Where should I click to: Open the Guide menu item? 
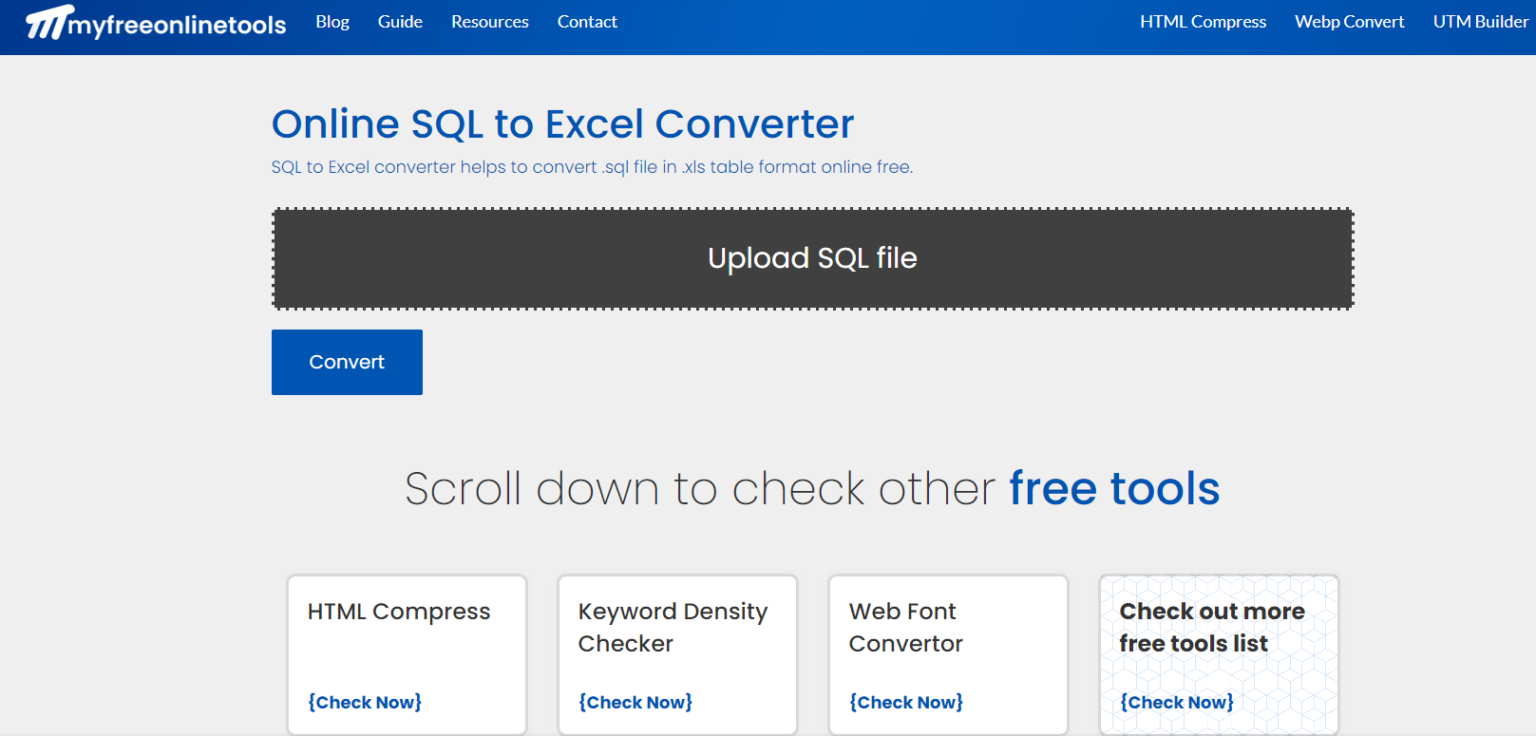pos(399,21)
